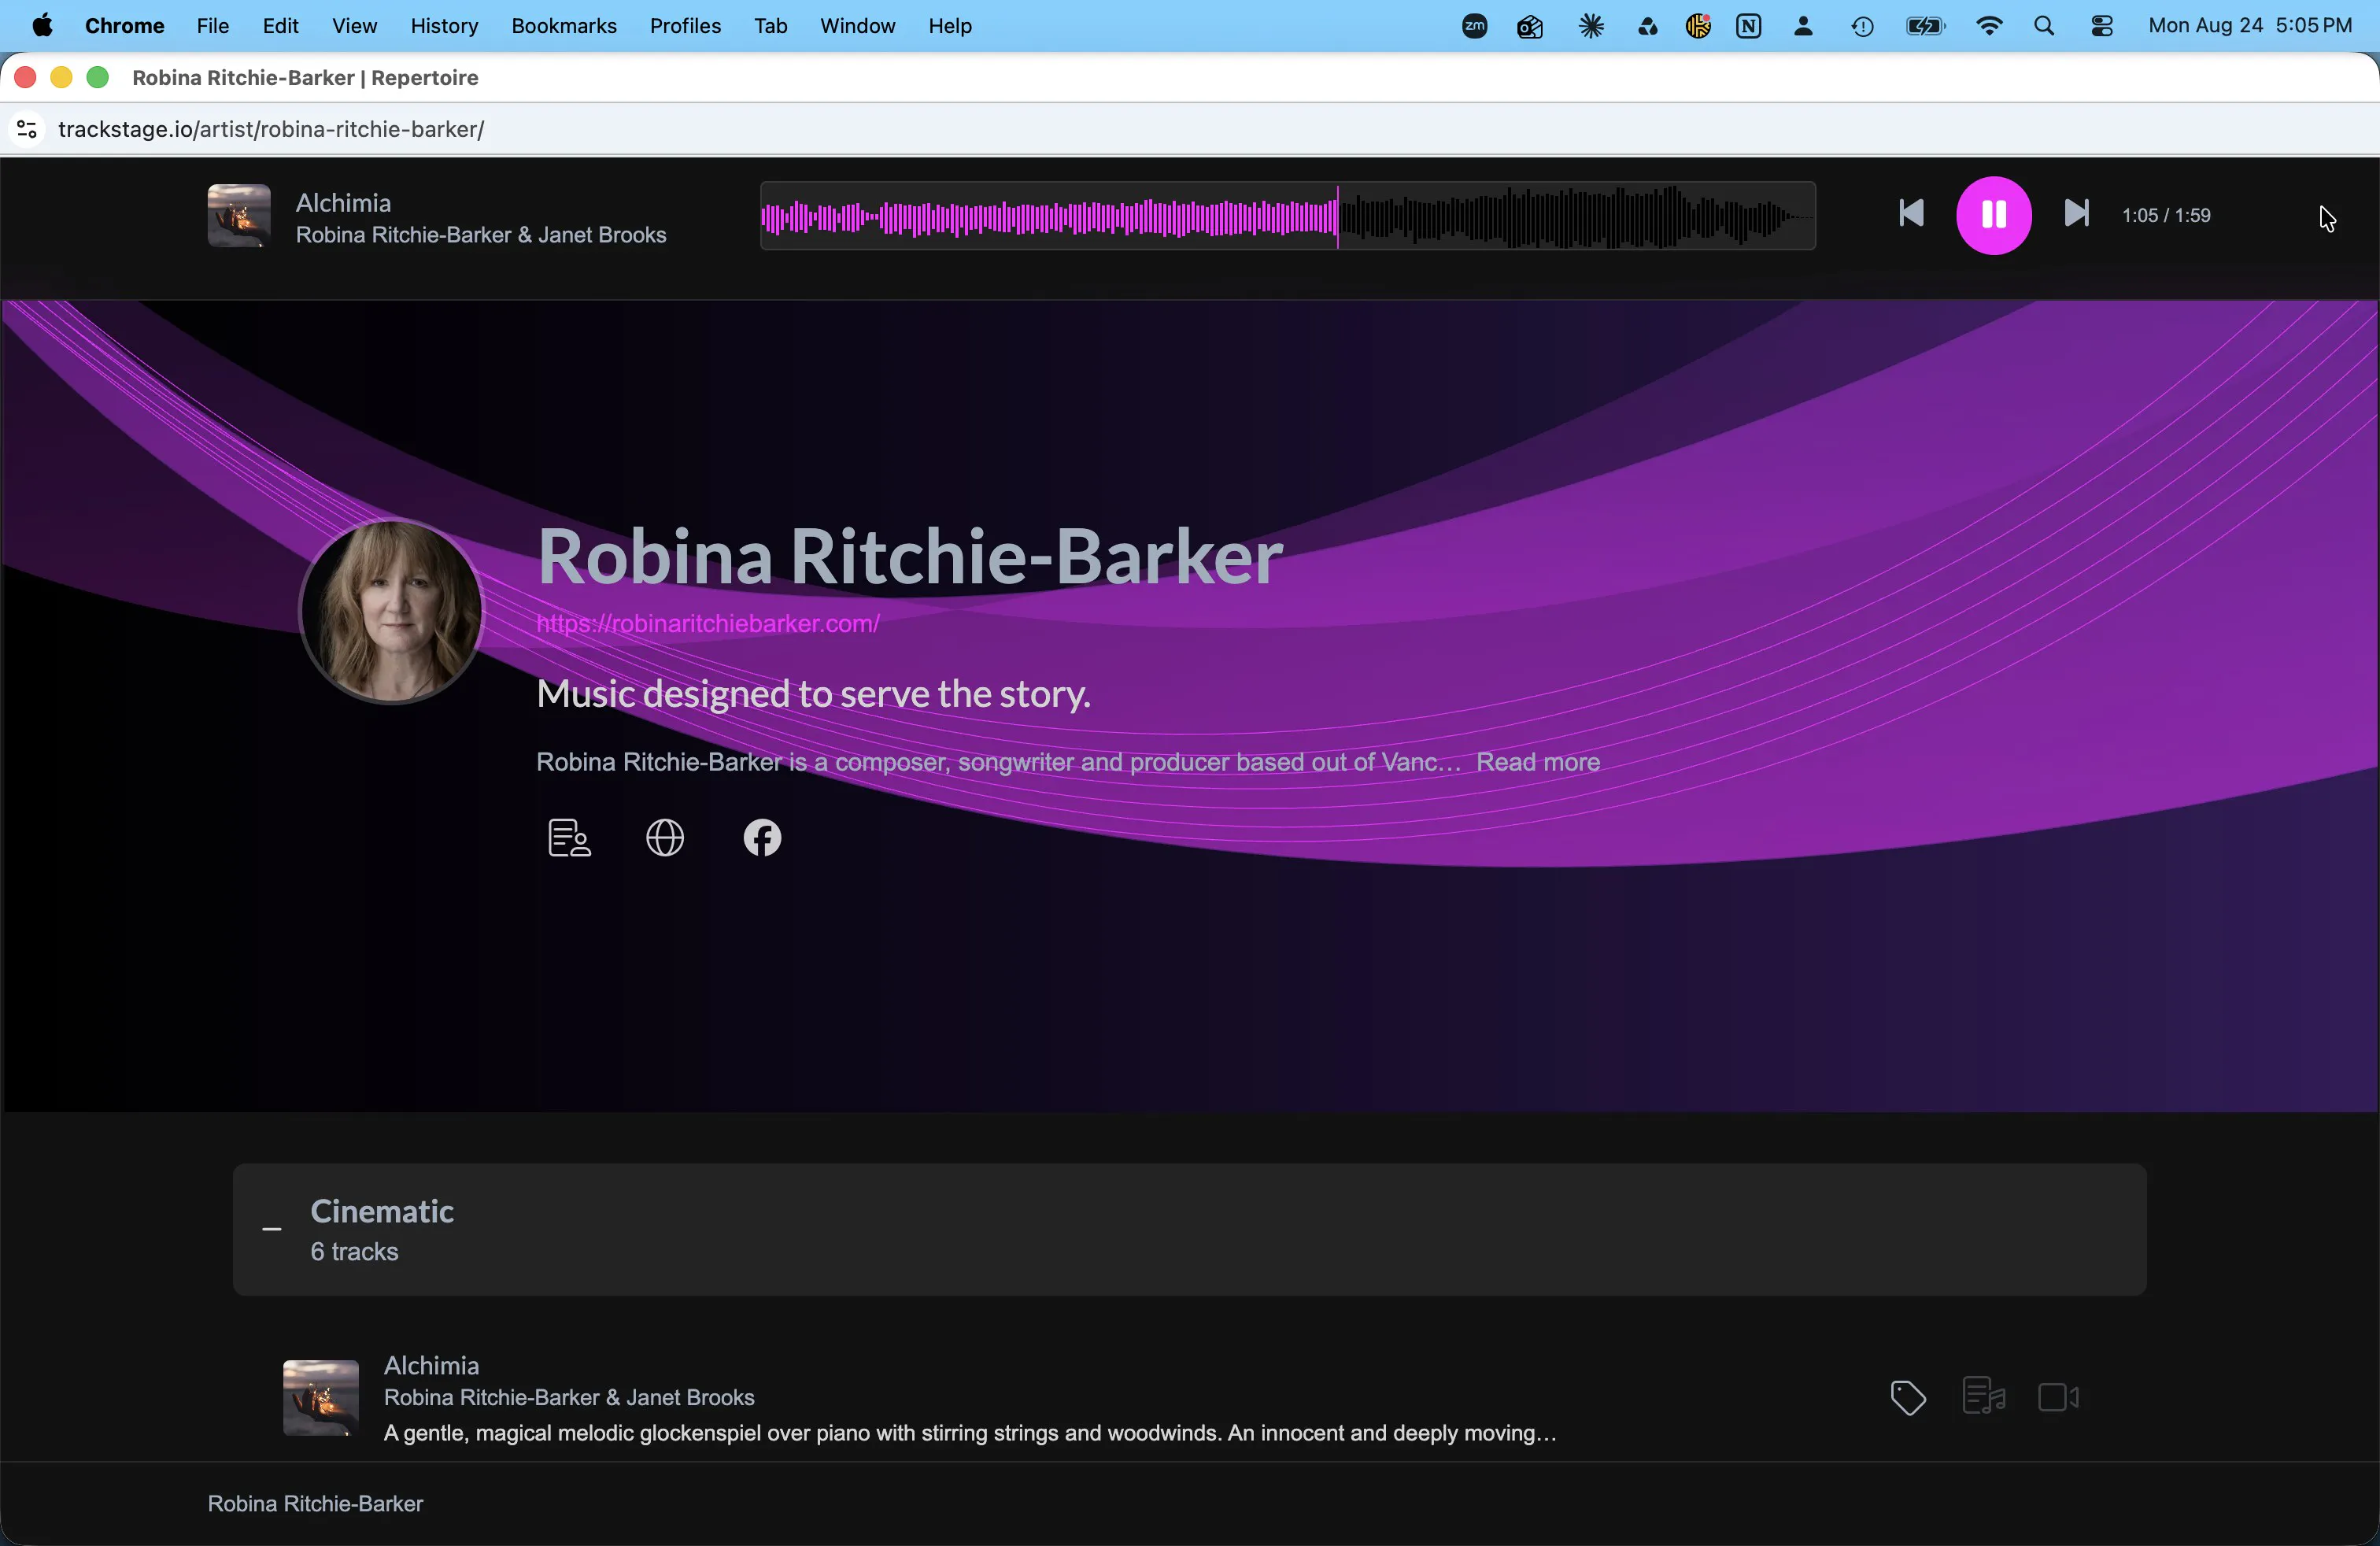Screen dimensions: 2380x1546
Task: Open the Control Center icon
Action: 2102,26
